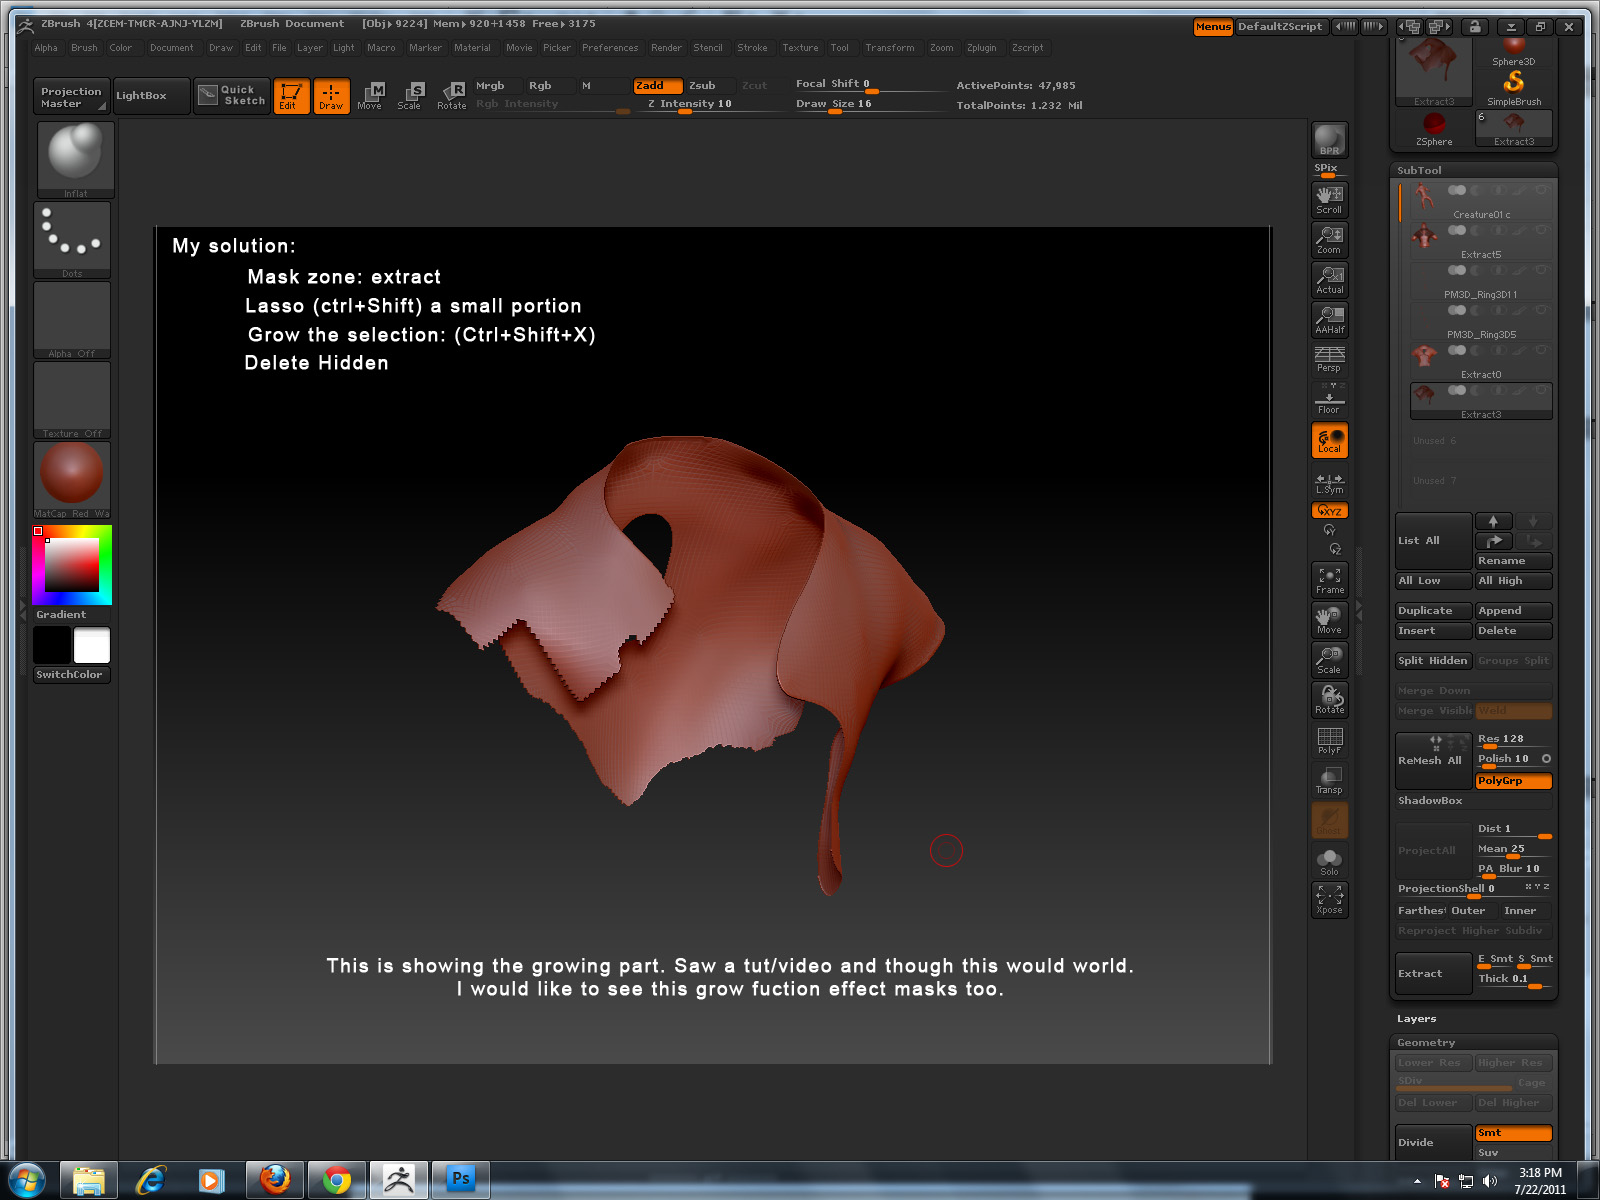Toggle Local transformations button
This screenshot has height=1200, width=1600.
point(1329,441)
